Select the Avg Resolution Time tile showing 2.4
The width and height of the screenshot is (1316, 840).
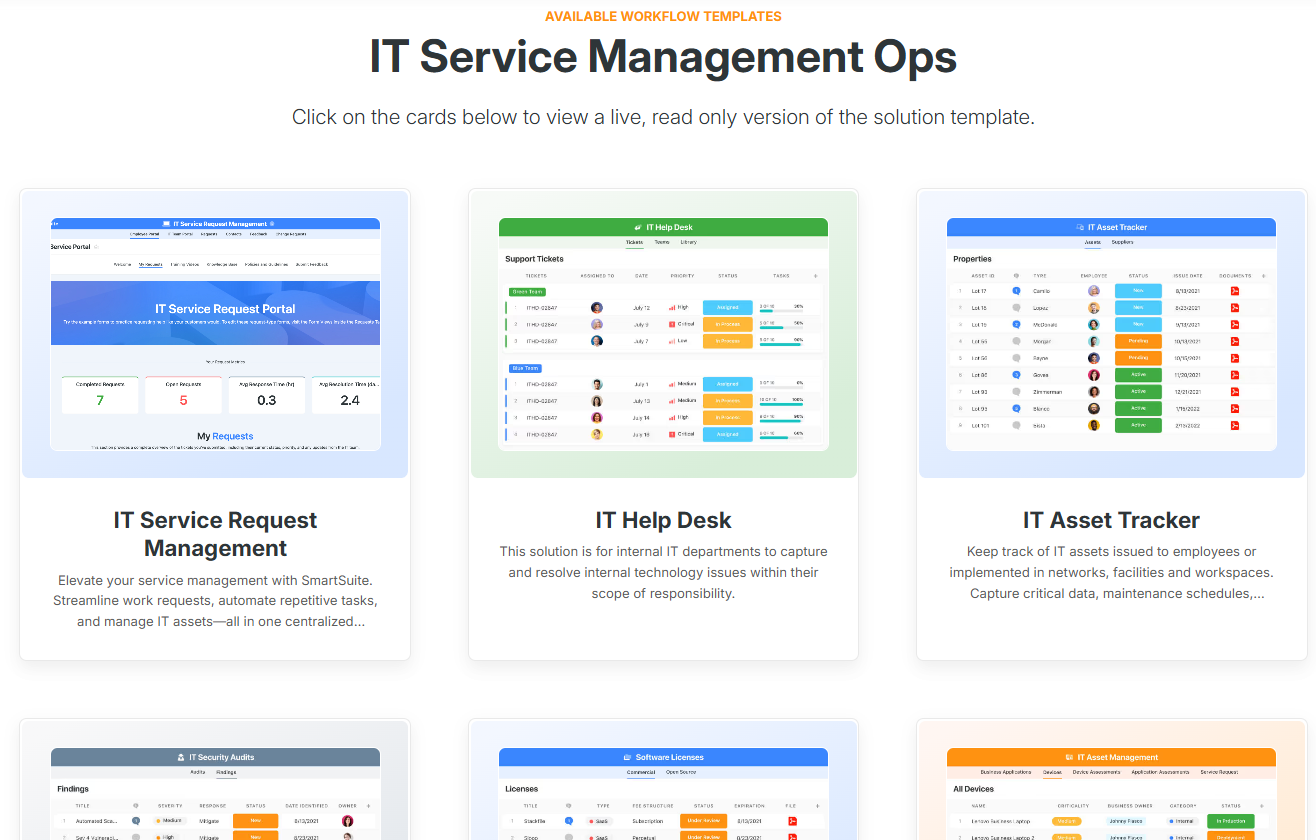click(347, 395)
